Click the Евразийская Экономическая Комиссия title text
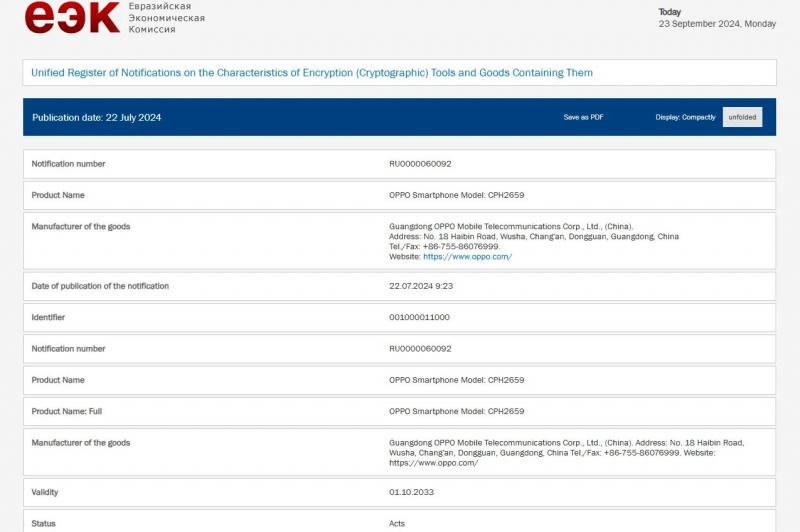 click(166, 18)
